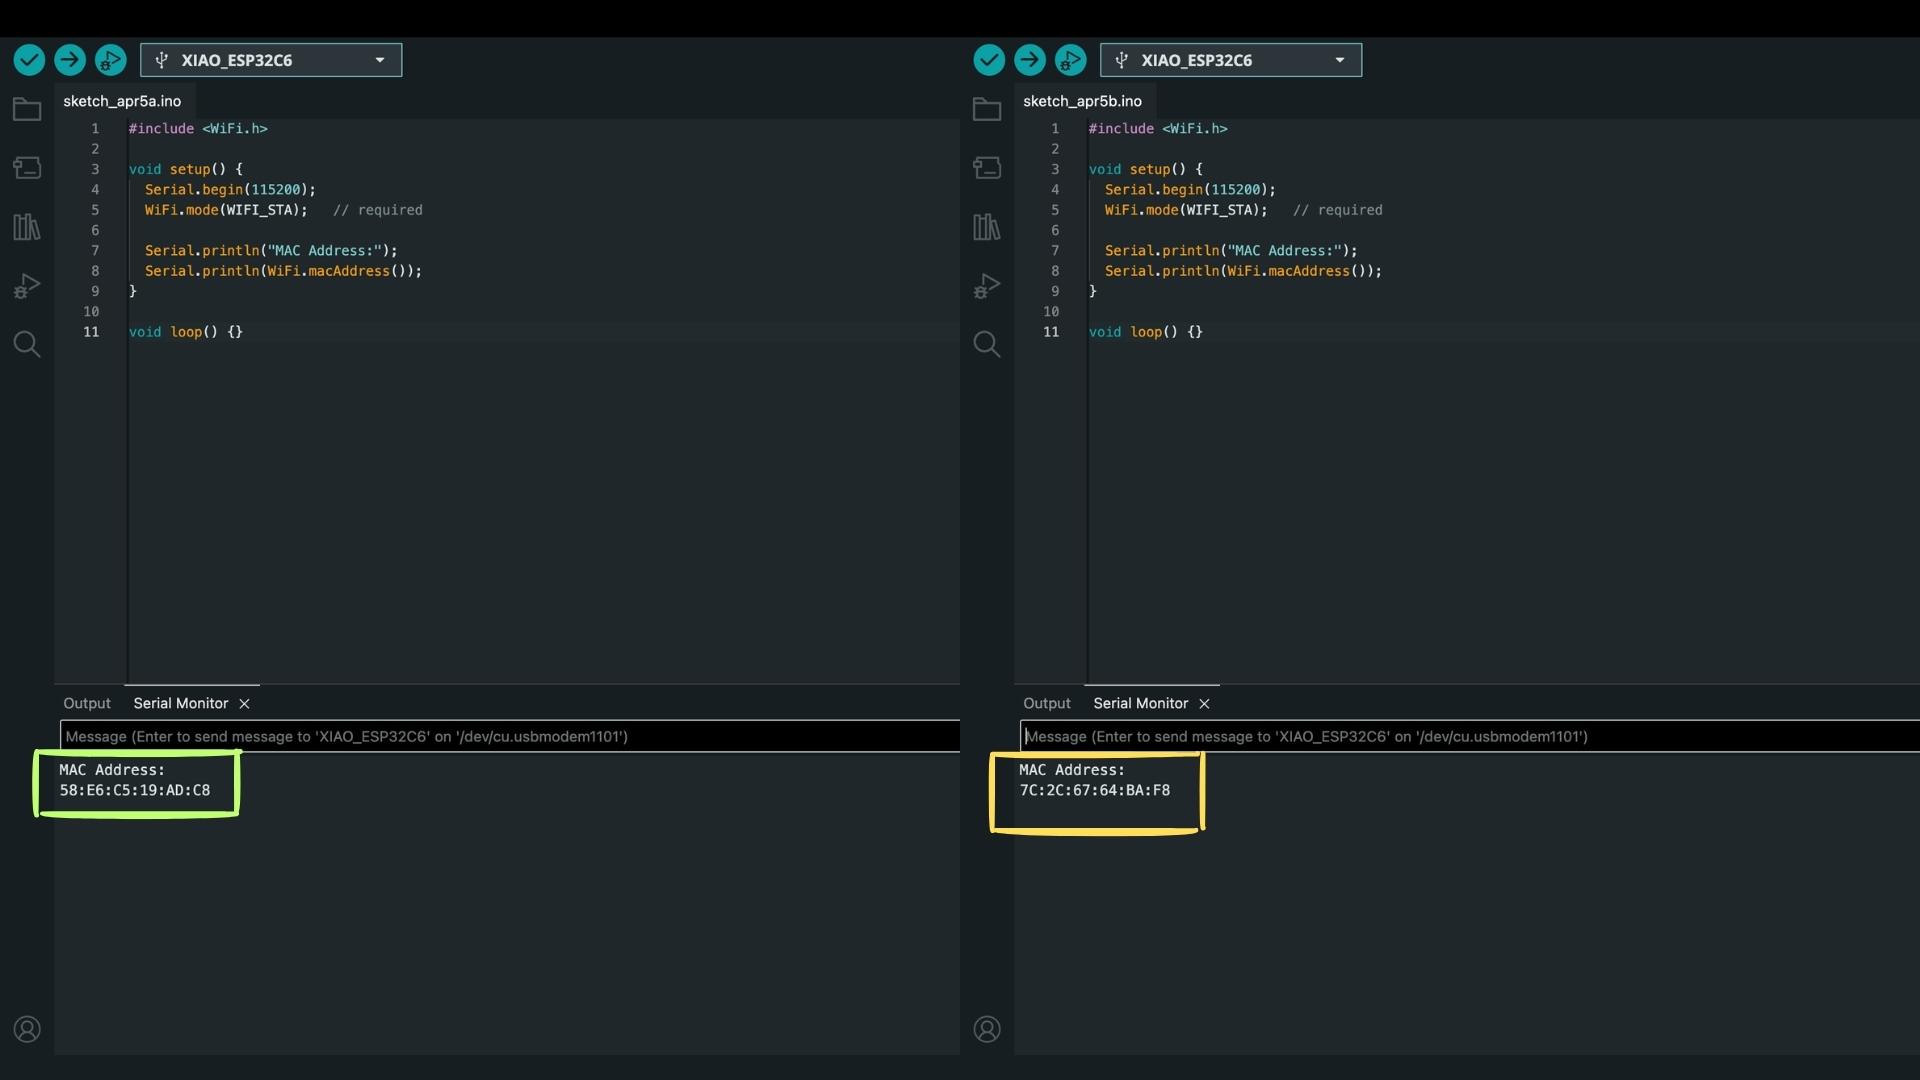Switch to Output tab in right IDE

click(1047, 703)
